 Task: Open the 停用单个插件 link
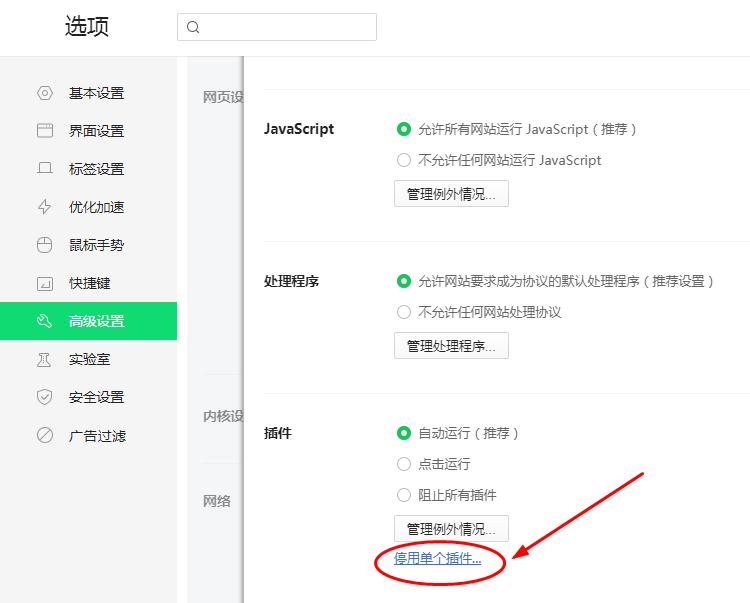[437, 558]
